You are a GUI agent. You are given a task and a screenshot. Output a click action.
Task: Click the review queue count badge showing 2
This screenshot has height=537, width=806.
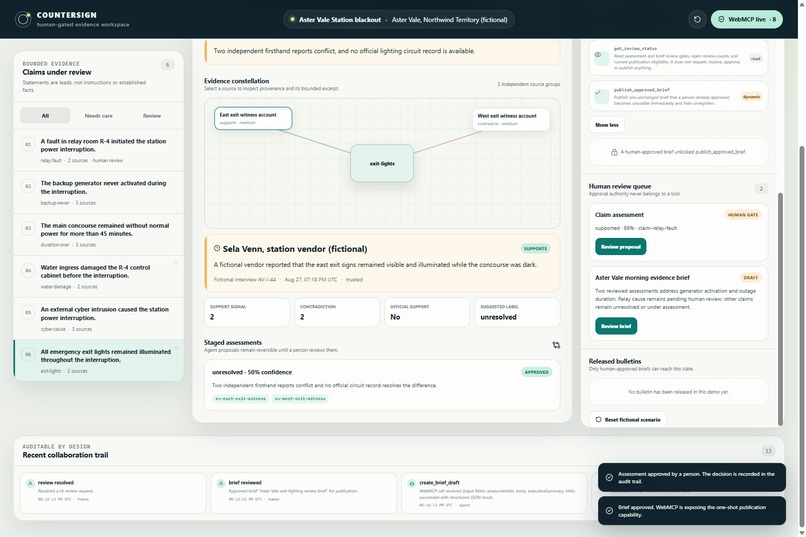[761, 189]
